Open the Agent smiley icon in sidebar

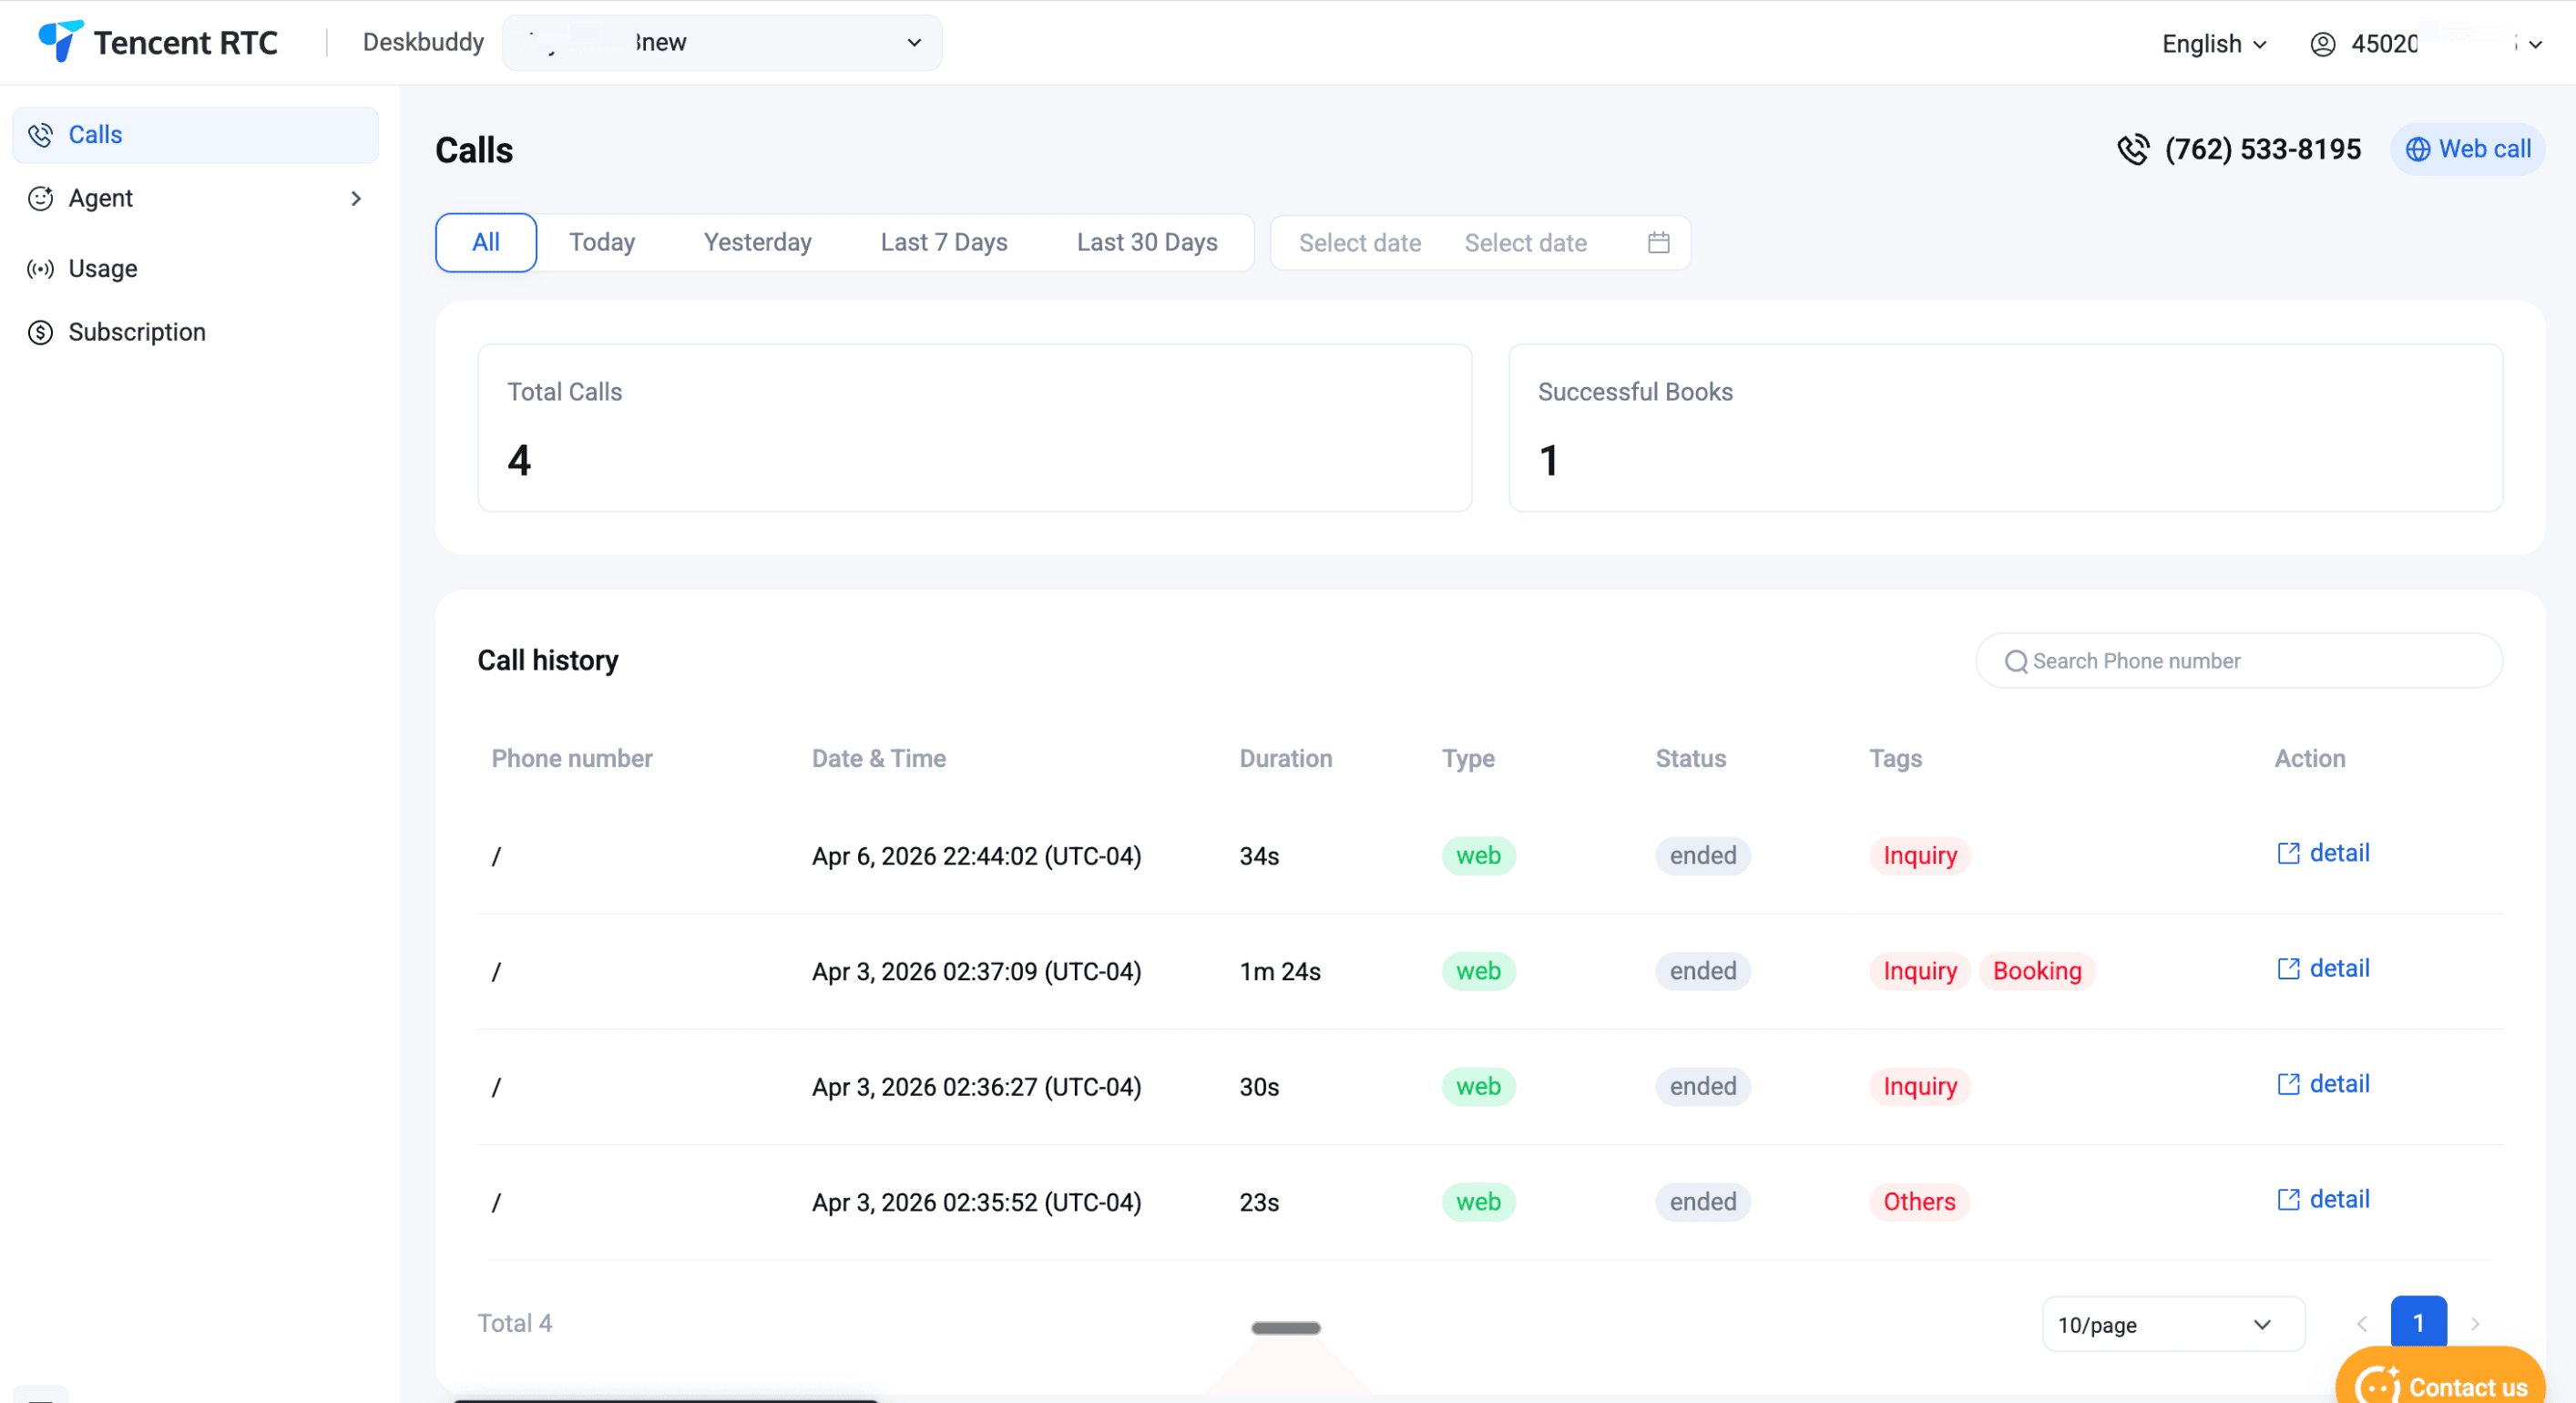click(x=40, y=198)
